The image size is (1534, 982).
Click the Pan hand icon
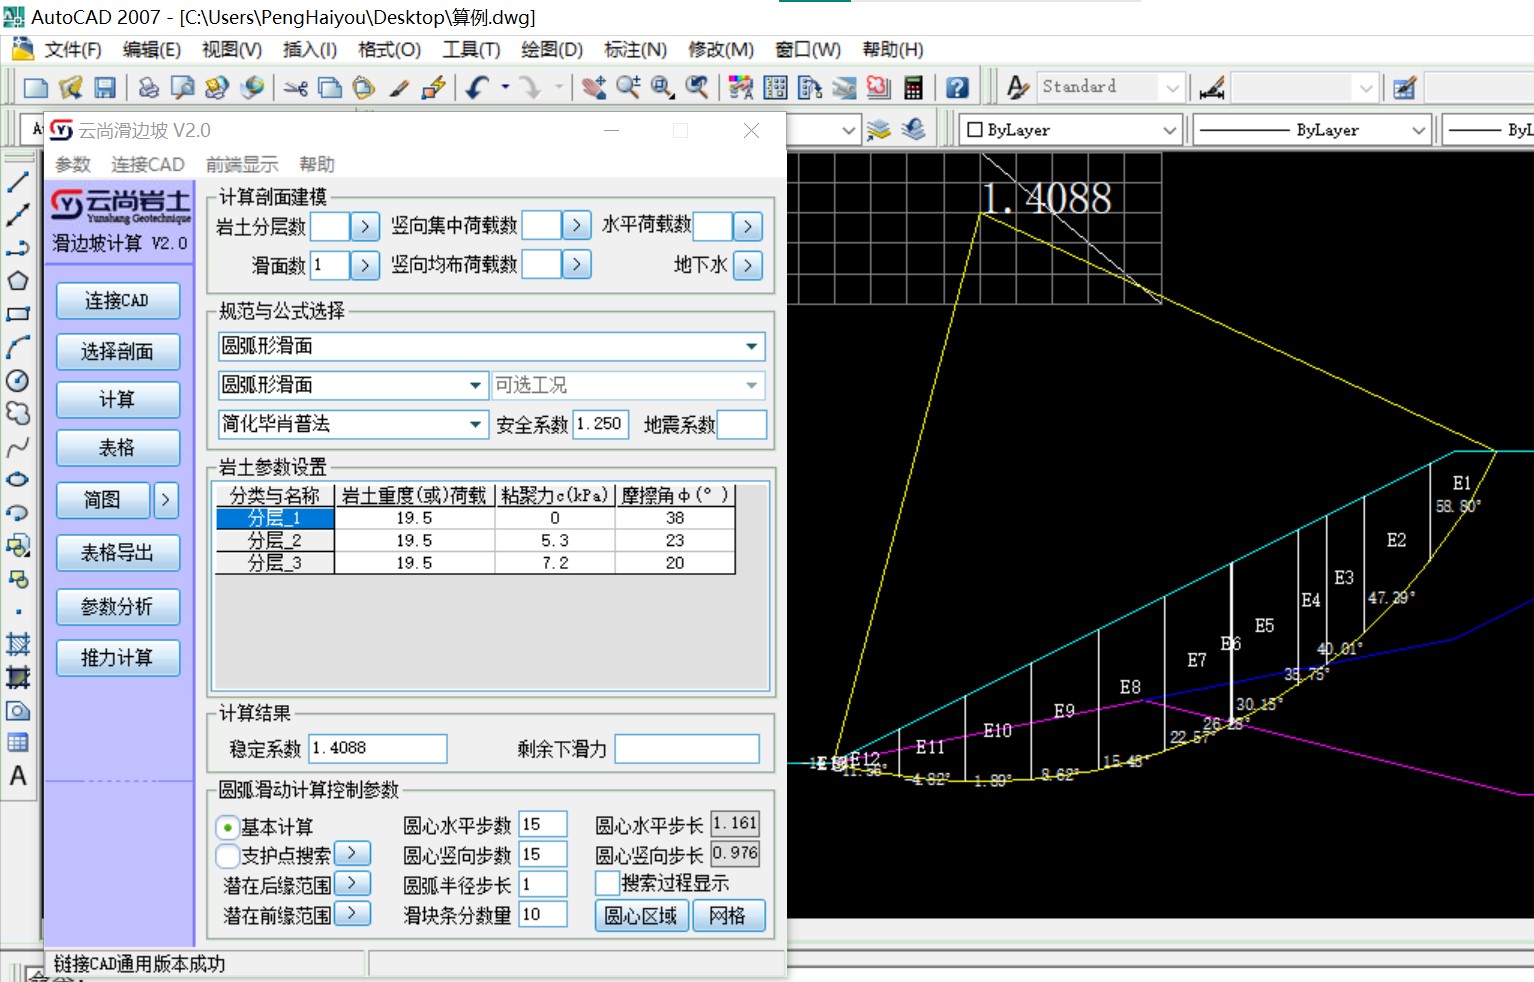coord(594,88)
